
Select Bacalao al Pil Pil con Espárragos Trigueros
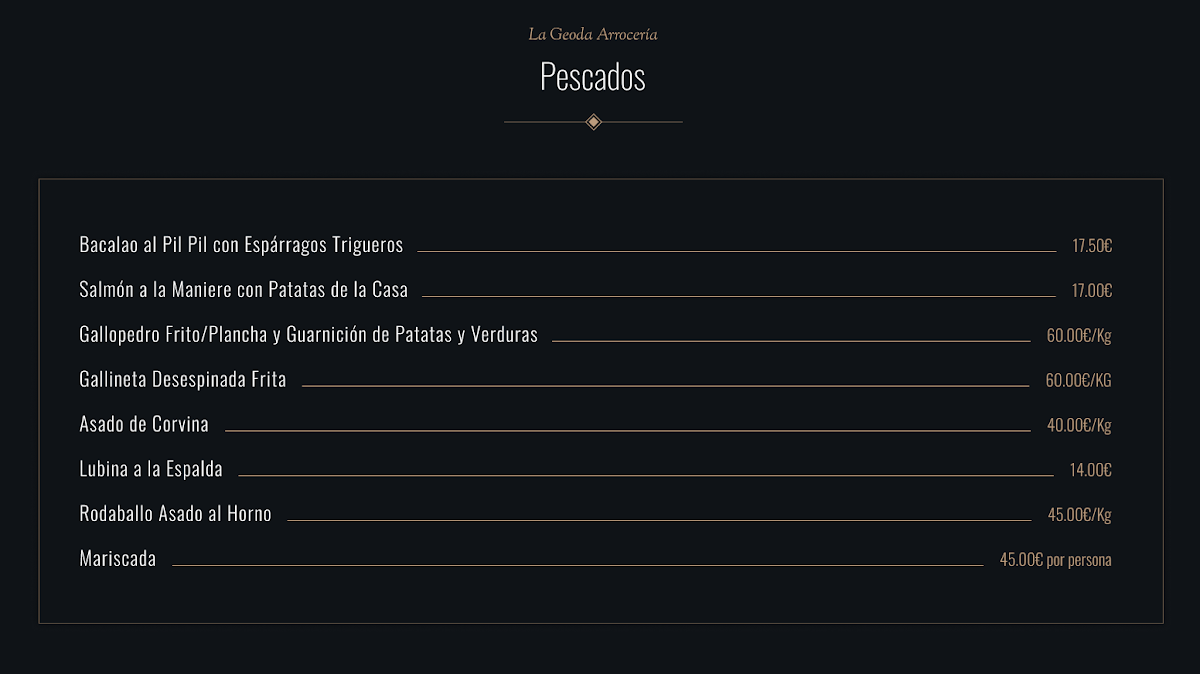click(241, 245)
